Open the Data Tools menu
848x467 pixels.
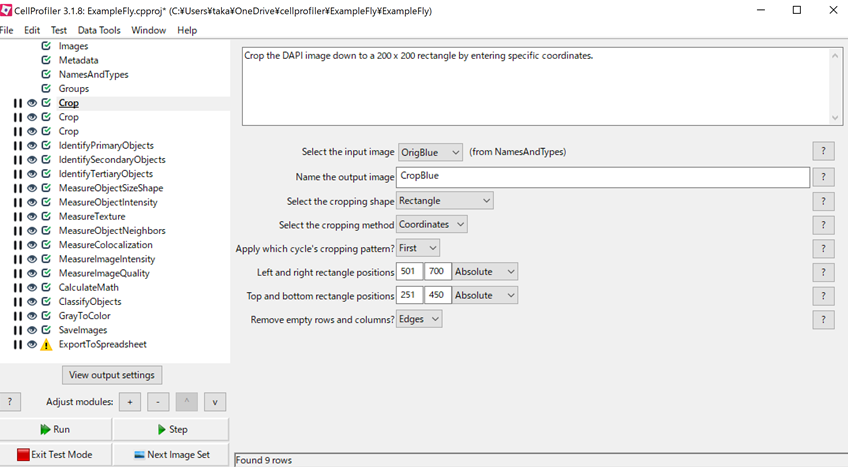(x=99, y=30)
